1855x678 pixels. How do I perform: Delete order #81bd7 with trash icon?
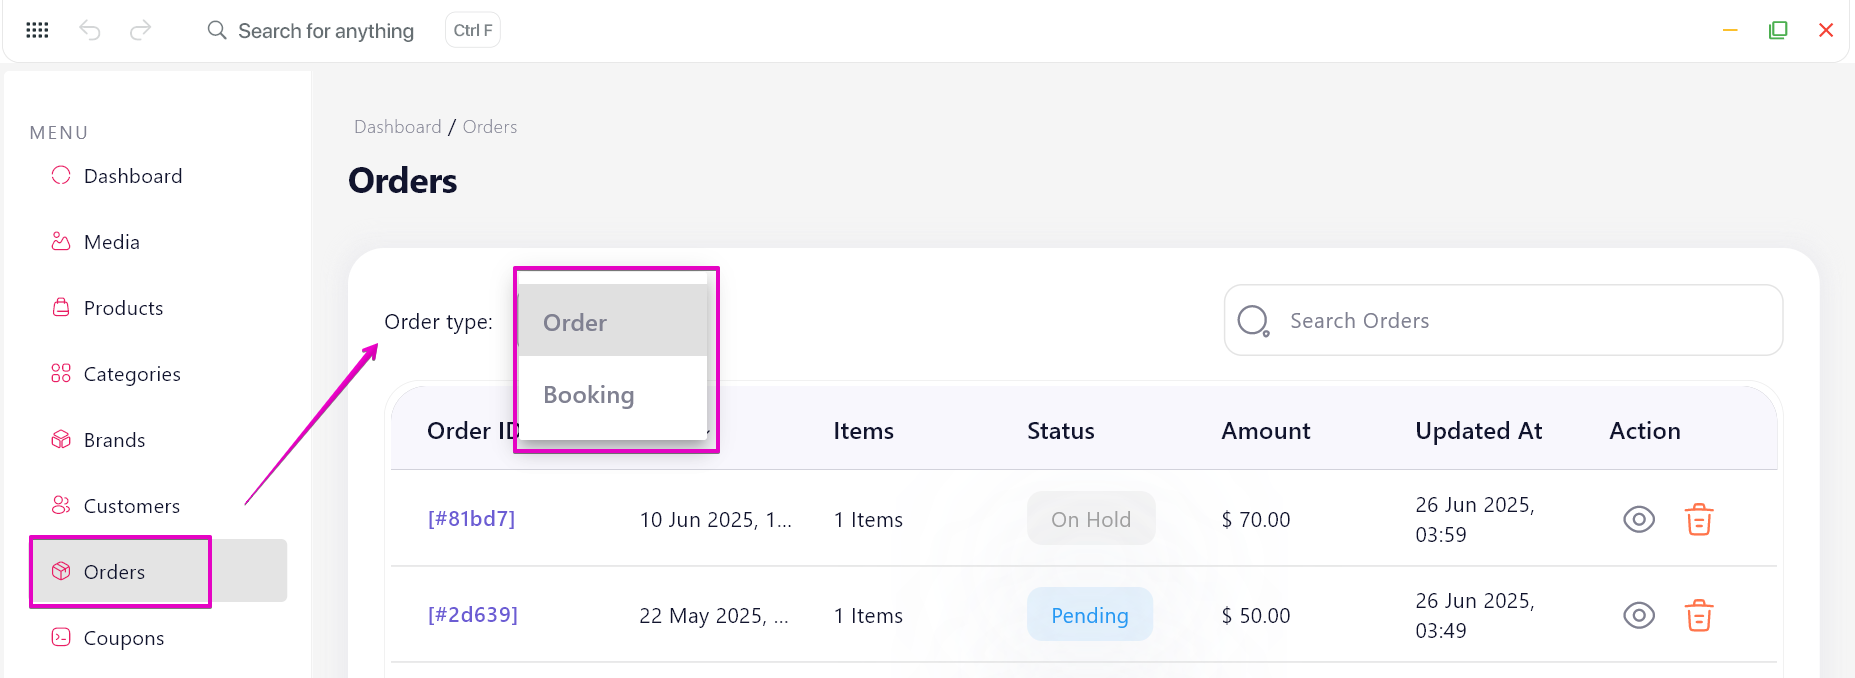click(1699, 519)
